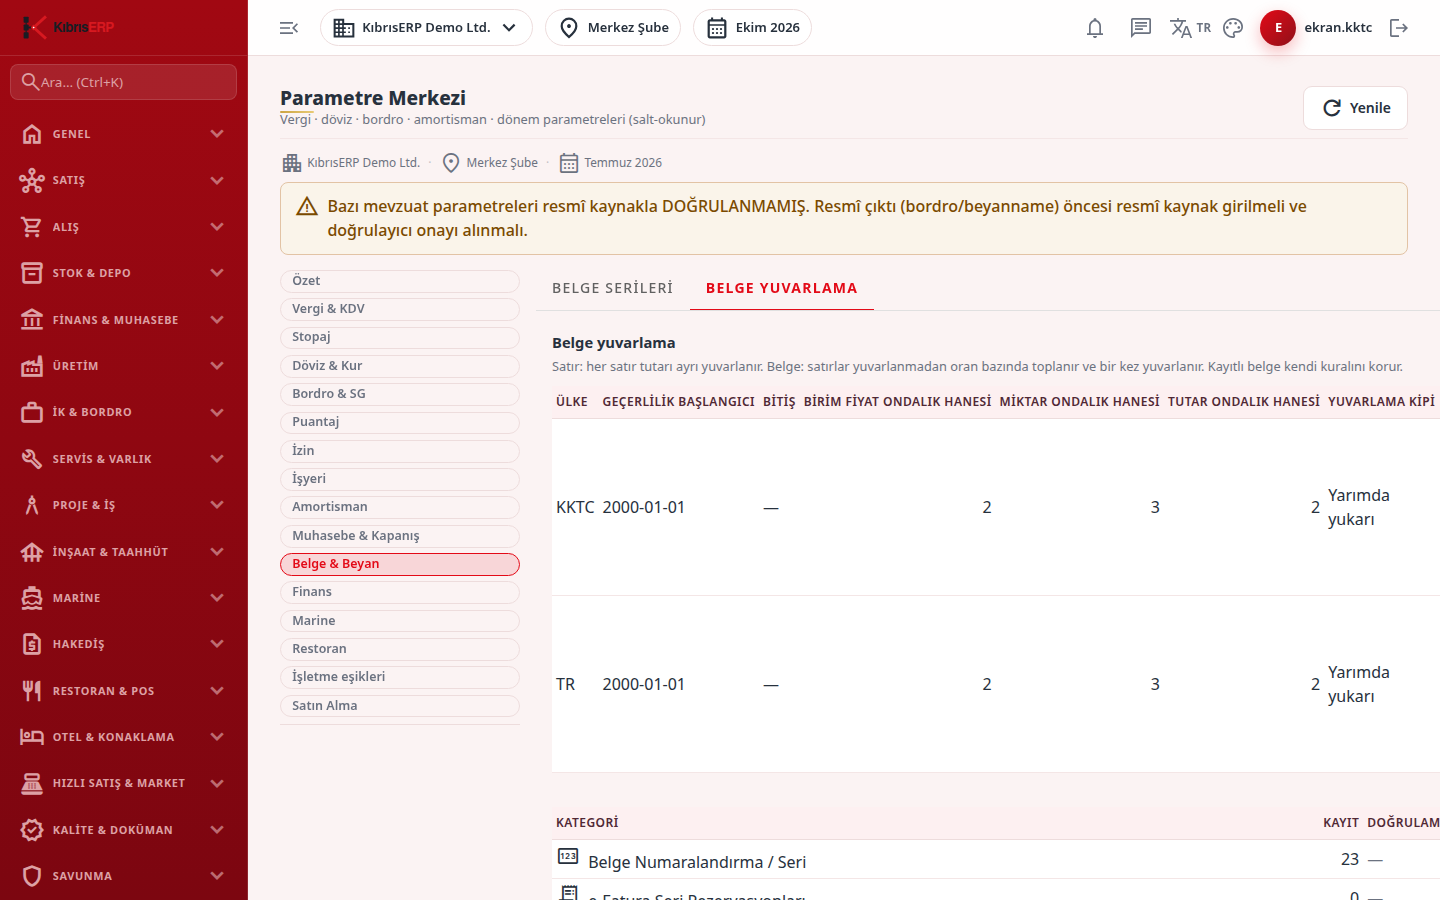Open theme palette icon
The width and height of the screenshot is (1440, 900).
[x=1233, y=28]
